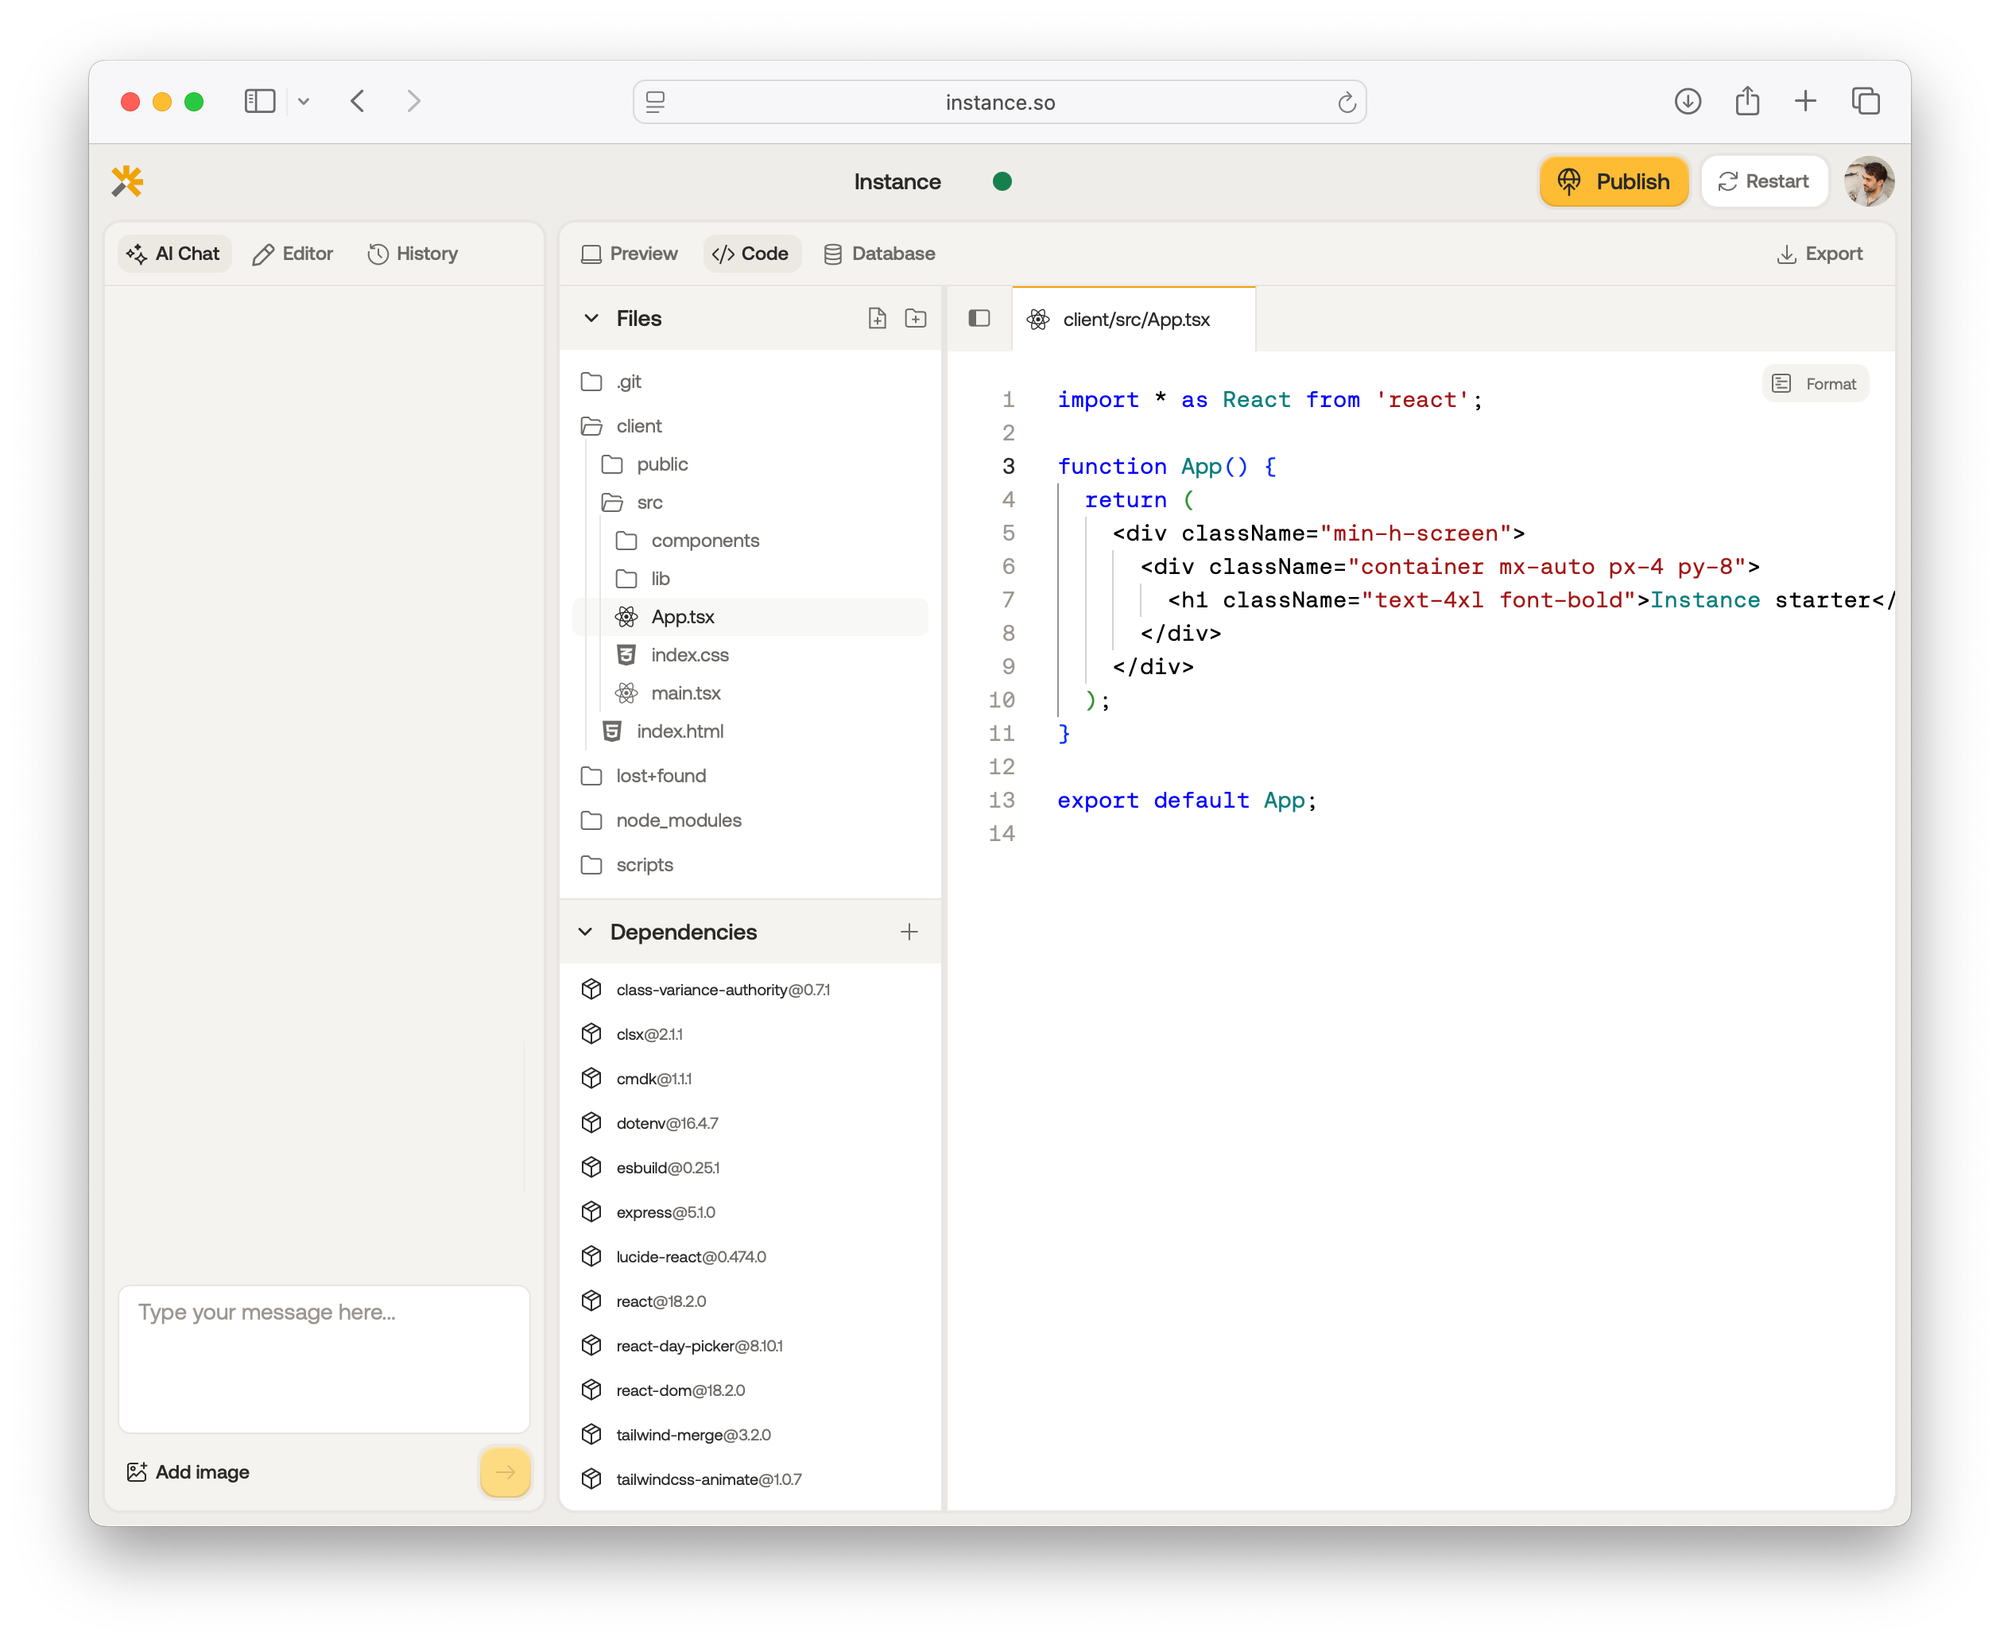The width and height of the screenshot is (2000, 1644).
Task: Collapse the Dependencies section chevron
Action: pyautogui.click(x=585, y=932)
